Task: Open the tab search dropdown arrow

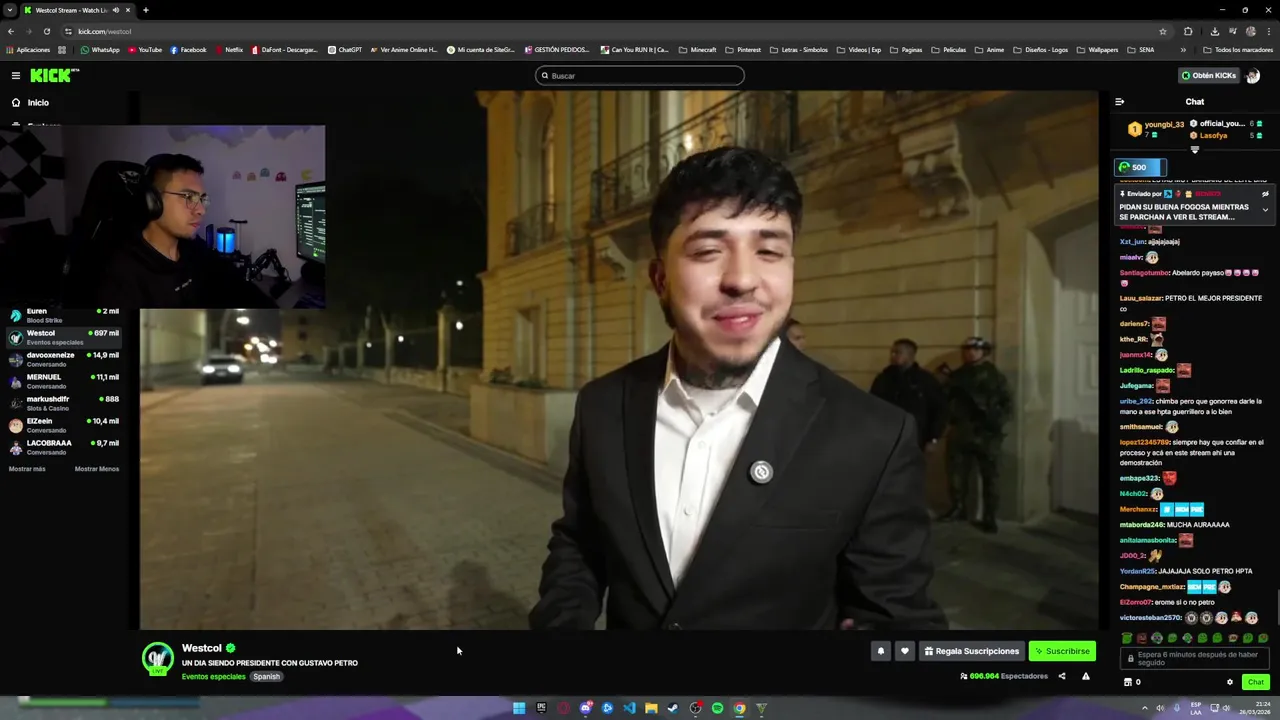Action: (9, 10)
